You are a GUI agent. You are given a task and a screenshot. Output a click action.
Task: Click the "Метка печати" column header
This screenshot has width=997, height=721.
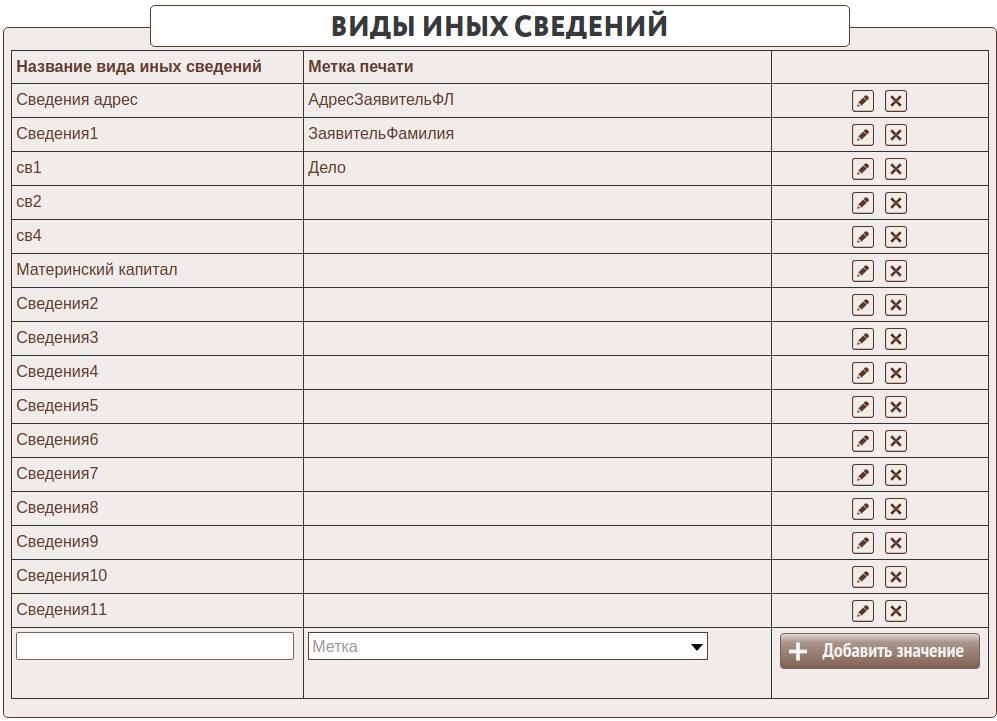(x=361, y=67)
